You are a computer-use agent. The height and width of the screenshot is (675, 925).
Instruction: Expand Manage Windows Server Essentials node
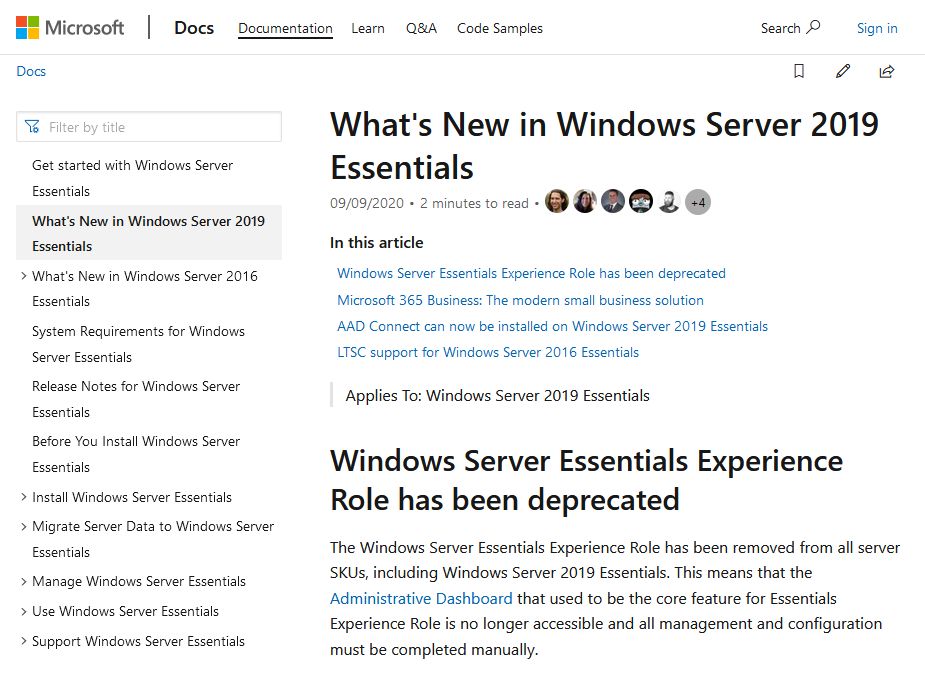tap(24, 581)
